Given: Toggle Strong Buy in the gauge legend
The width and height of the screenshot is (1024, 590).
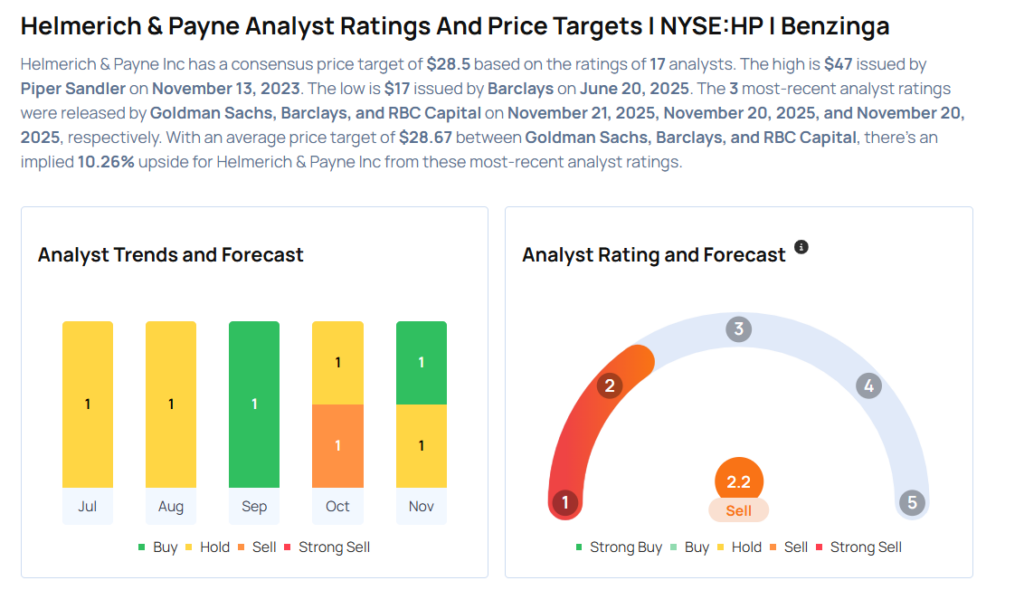Looking at the screenshot, I should pos(619,547).
